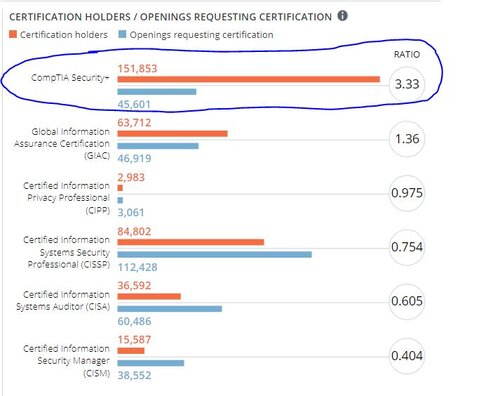Select the 63,712 holders value
The height and width of the screenshot is (396, 500).
click(x=134, y=123)
